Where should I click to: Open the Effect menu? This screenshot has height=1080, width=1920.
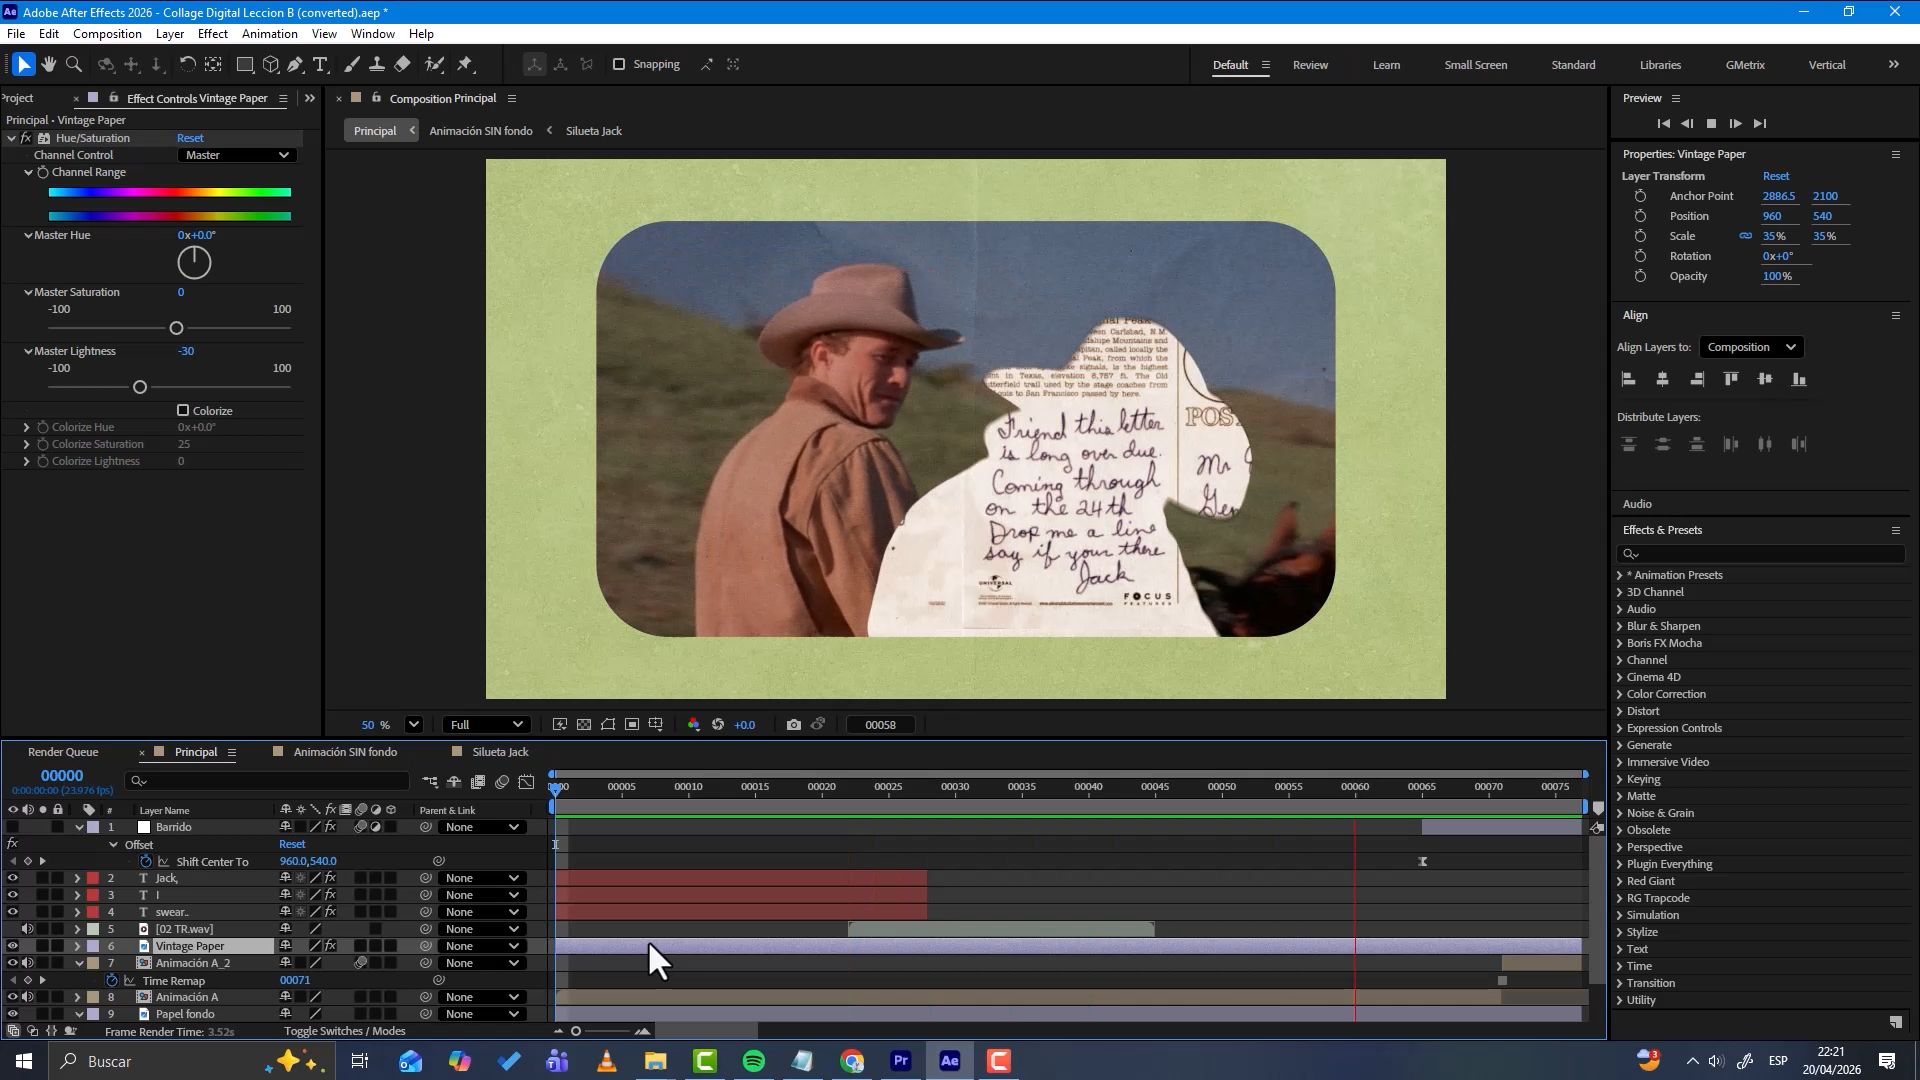point(213,34)
